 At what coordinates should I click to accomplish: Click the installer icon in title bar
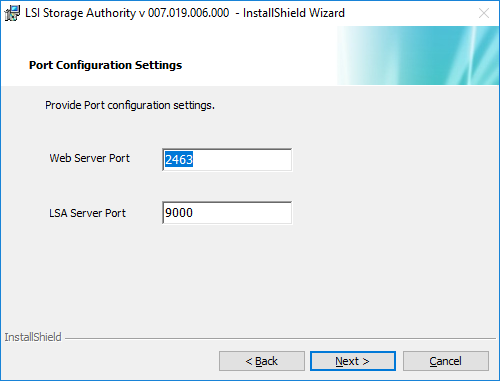point(12,13)
